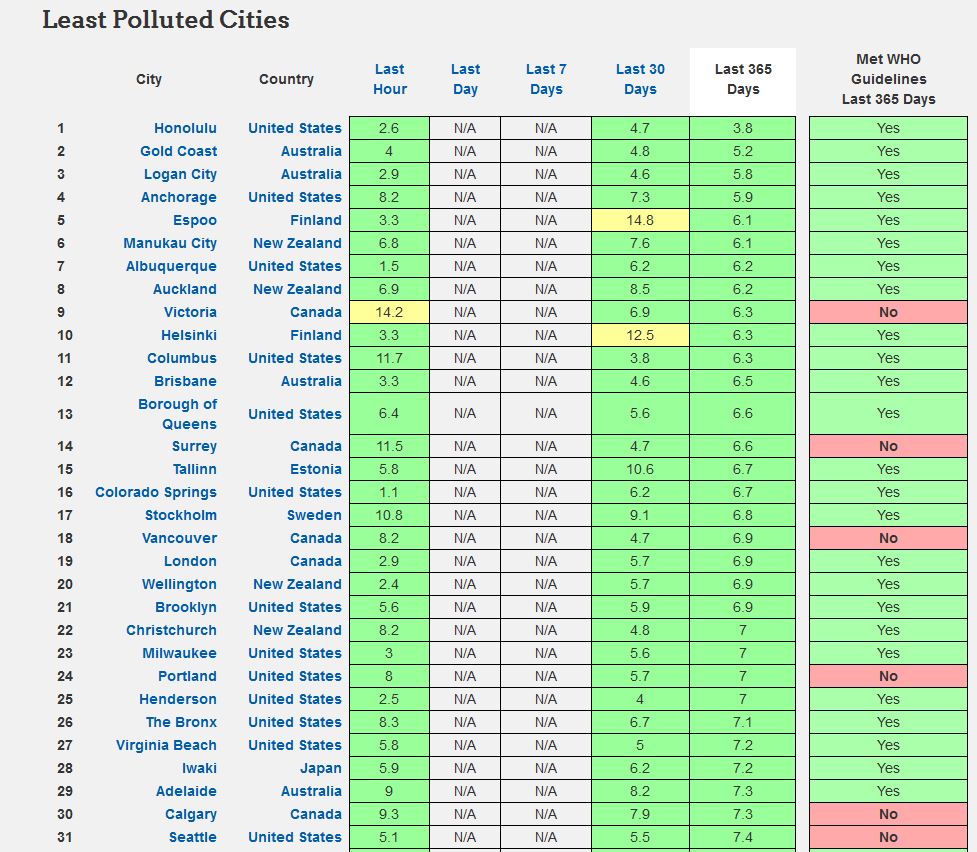The image size is (977, 852).
Task: Click the Espoo city link
Action: [194, 220]
